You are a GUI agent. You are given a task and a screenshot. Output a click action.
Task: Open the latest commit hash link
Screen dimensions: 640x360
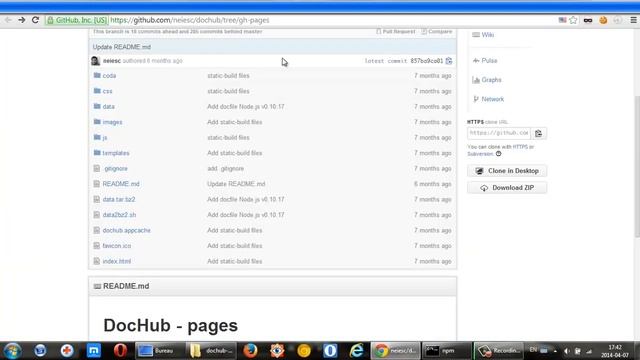click(x=427, y=61)
